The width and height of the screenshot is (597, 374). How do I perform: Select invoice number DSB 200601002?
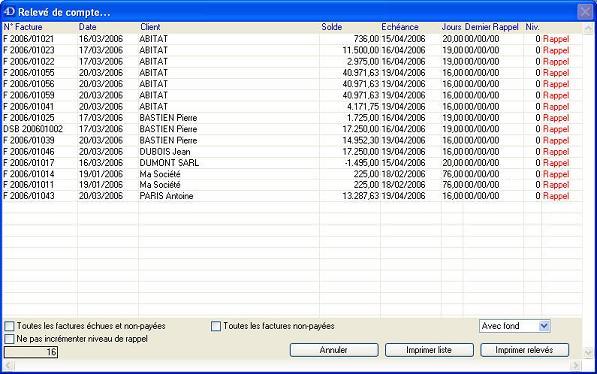point(33,129)
